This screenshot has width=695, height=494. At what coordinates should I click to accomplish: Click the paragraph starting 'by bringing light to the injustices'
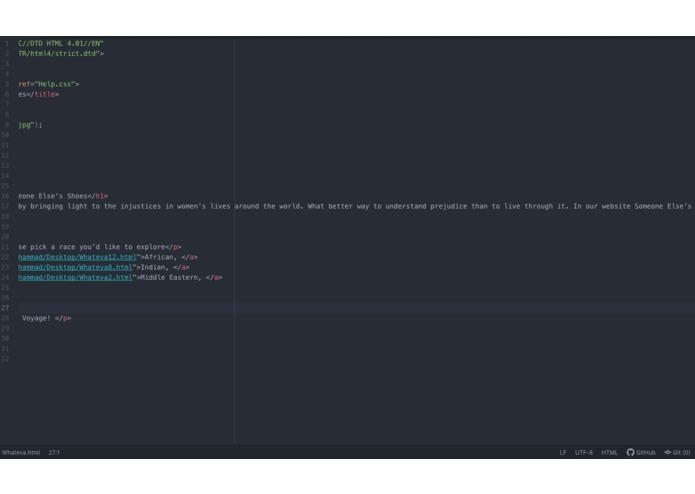(x=355, y=206)
